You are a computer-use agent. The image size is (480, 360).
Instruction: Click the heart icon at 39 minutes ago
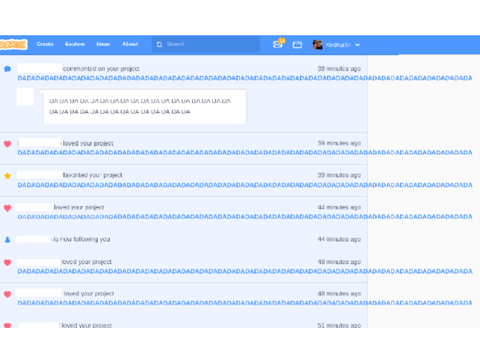7,144
